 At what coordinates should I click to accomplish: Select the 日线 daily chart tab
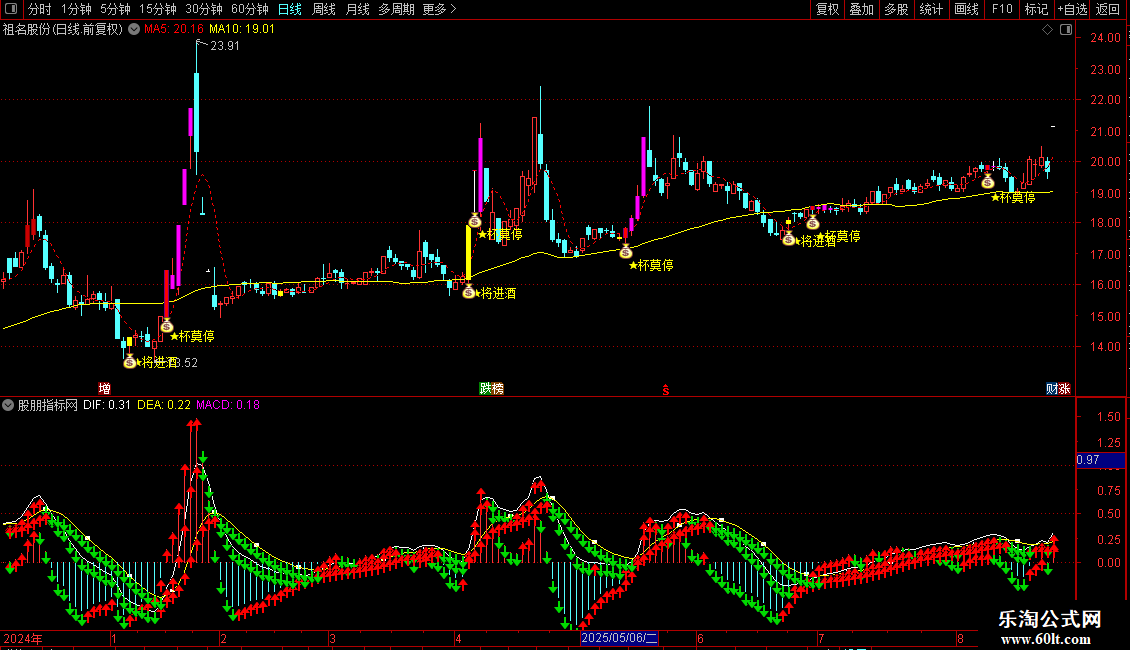(290, 9)
